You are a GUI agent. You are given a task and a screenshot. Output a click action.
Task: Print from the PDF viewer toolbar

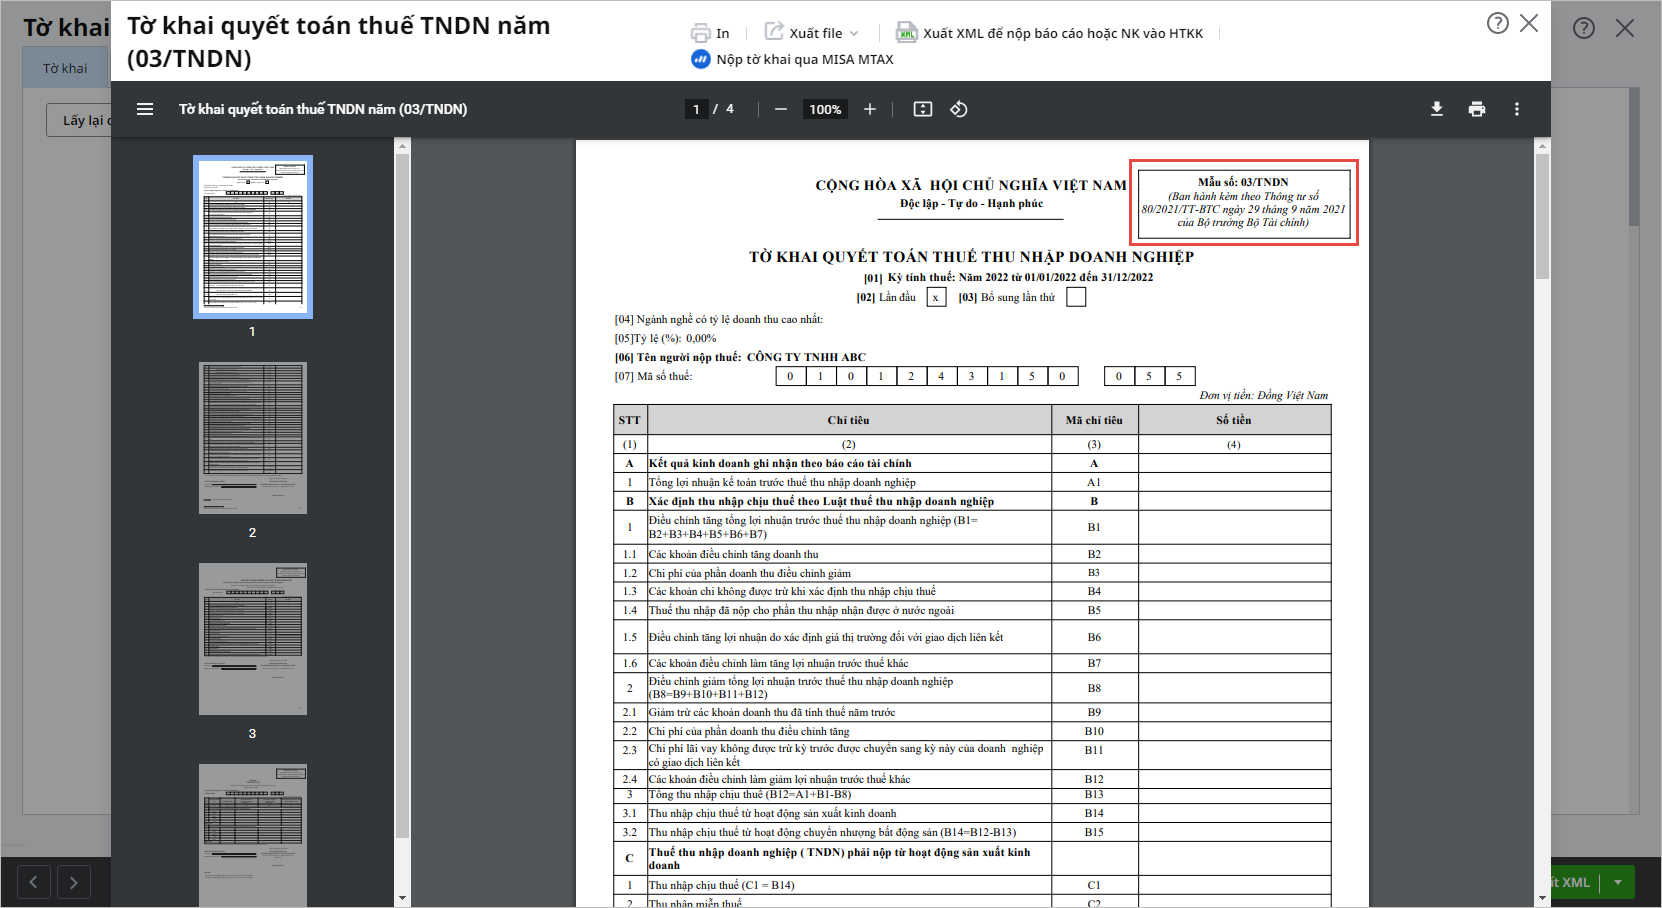coord(1477,109)
